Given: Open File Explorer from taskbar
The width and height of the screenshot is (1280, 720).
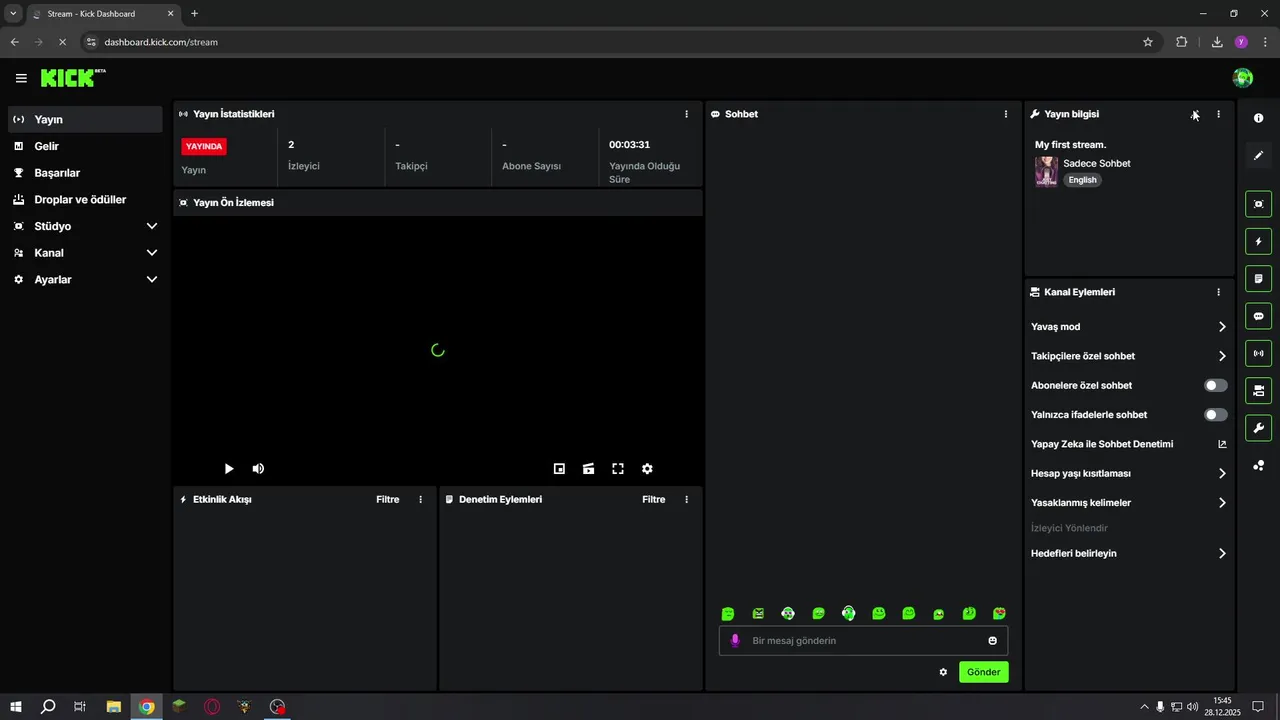Looking at the screenshot, I should coord(114,707).
